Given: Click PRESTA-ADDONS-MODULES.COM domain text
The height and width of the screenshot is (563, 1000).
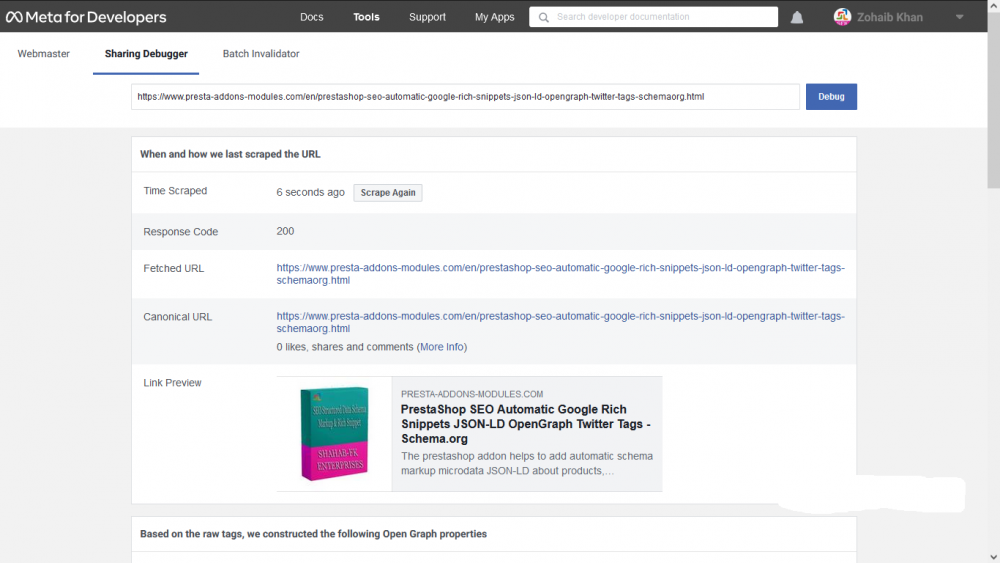Looking at the screenshot, I should [472, 394].
